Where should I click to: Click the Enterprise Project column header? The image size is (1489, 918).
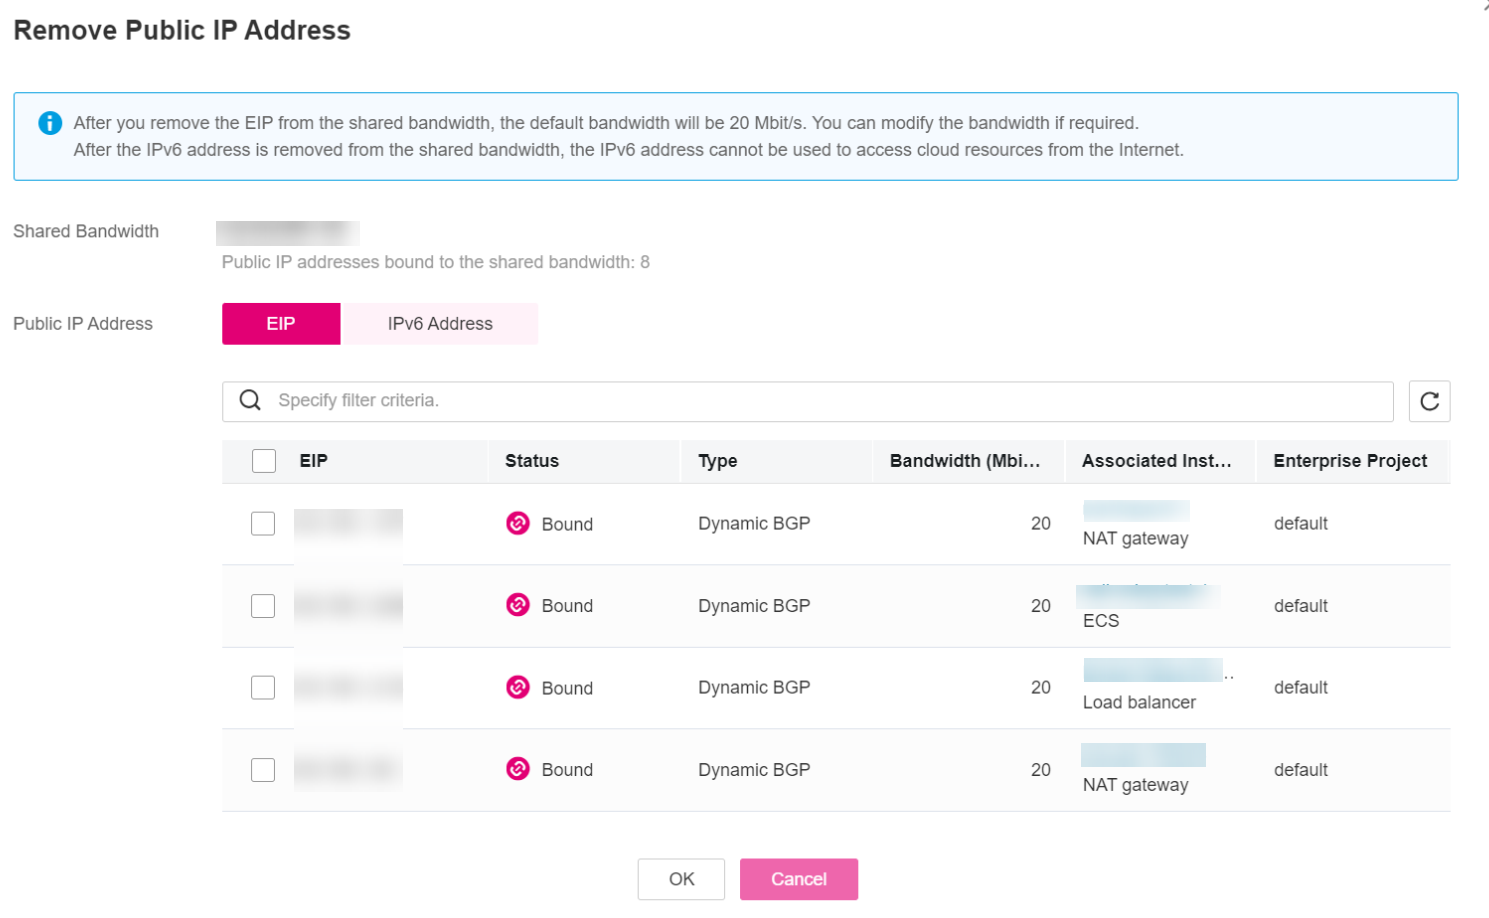pos(1350,461)
